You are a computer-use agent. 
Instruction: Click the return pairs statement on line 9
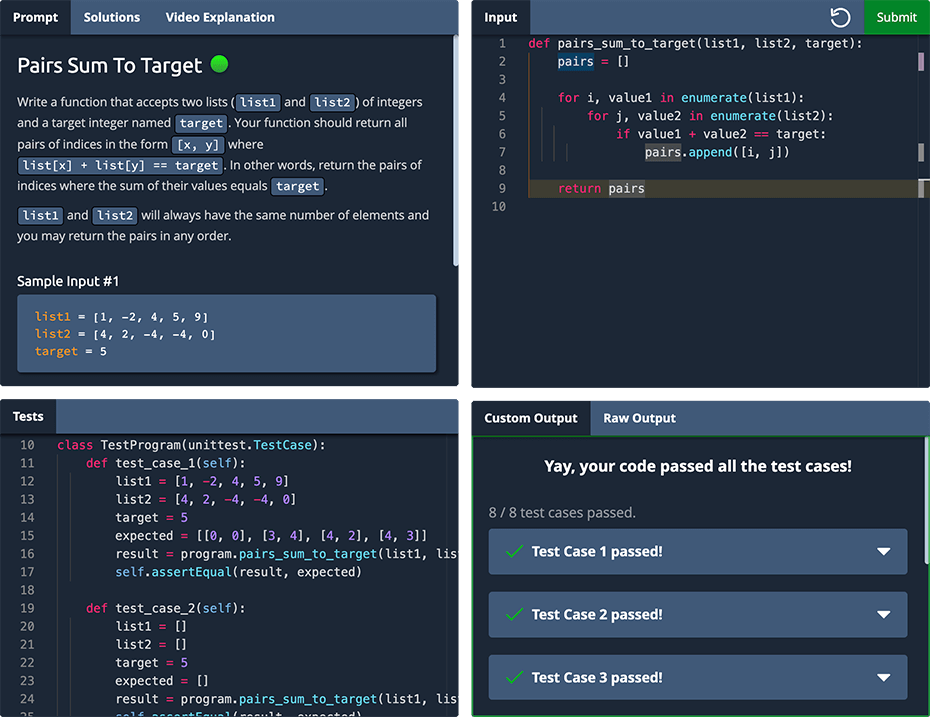[600, 188]
